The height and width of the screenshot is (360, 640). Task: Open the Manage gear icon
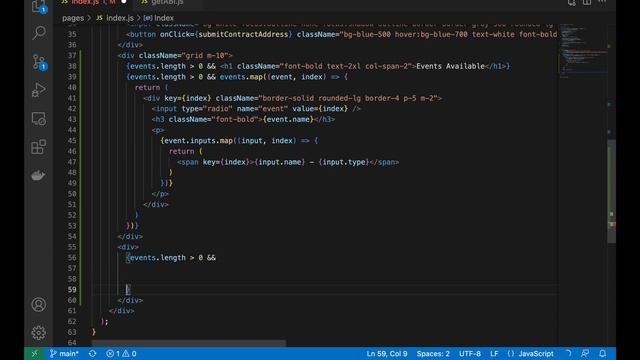[39, 333]
